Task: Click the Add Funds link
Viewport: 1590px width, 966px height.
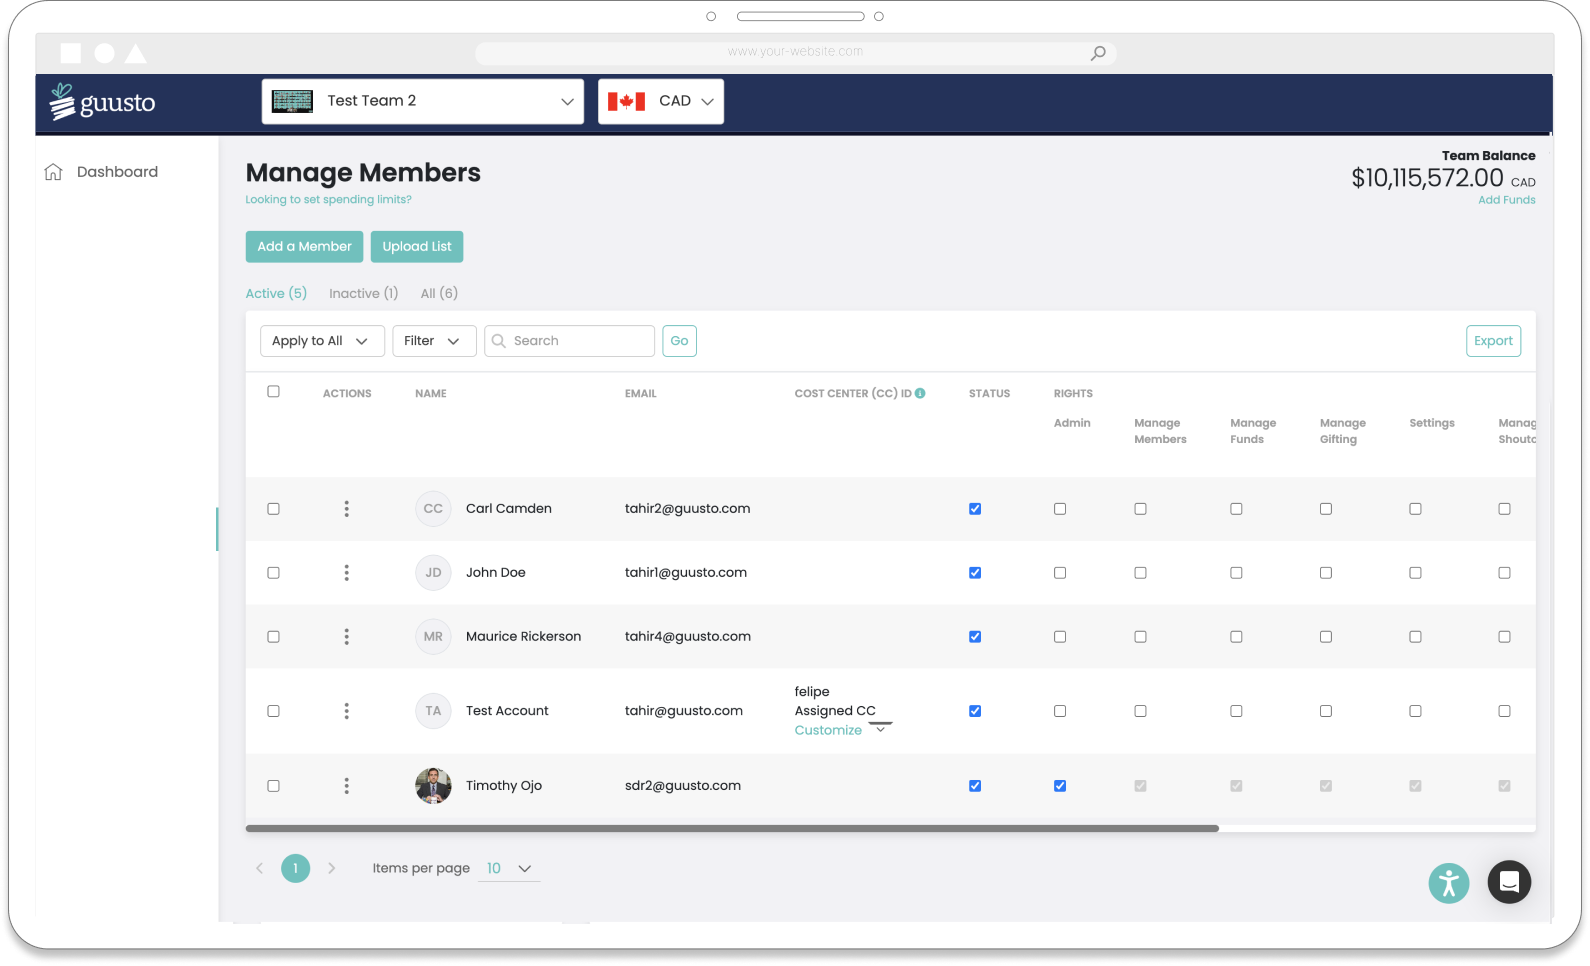Action: point(1506,200)
